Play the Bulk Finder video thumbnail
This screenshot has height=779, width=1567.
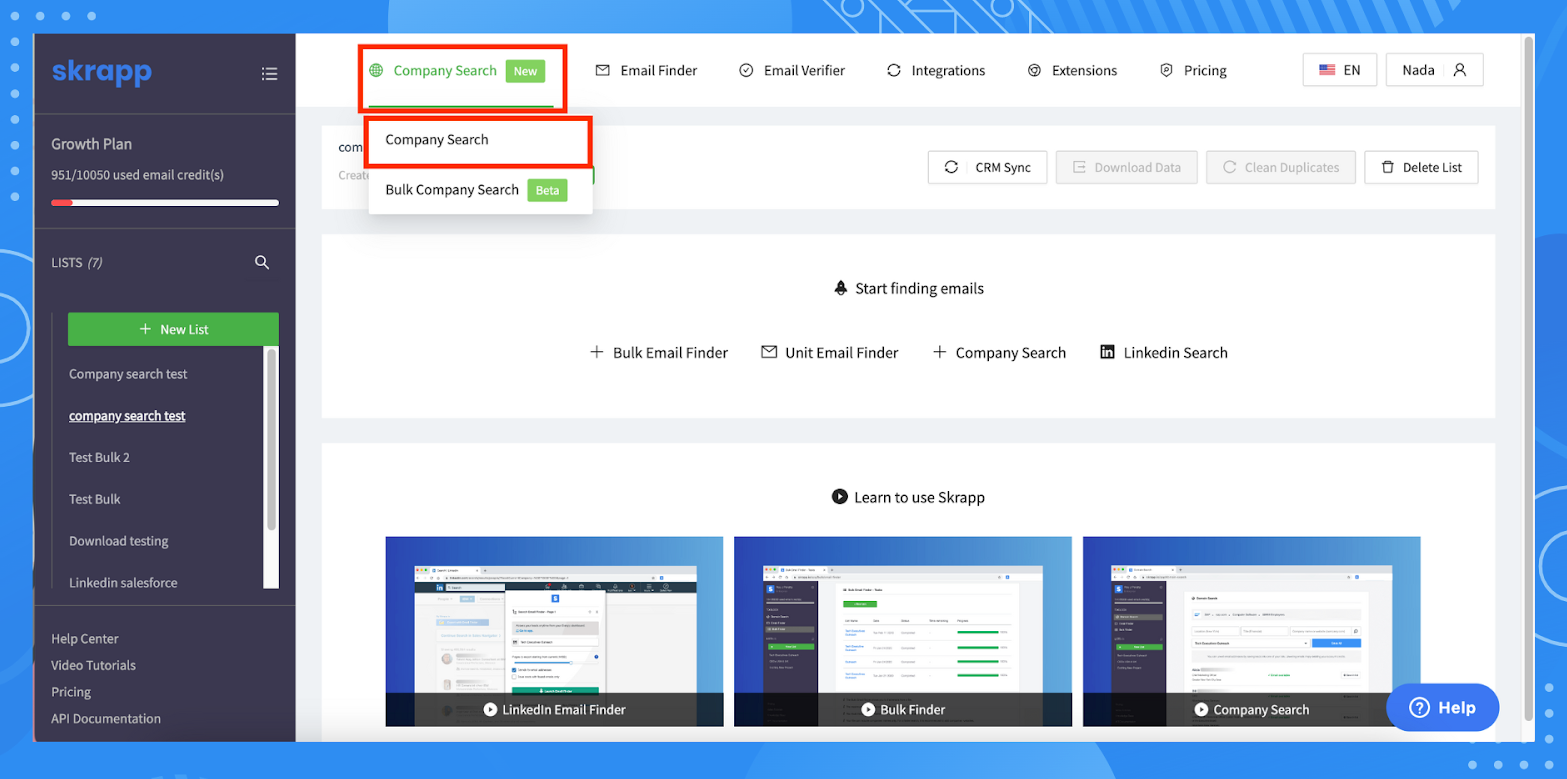click(902, 631)
